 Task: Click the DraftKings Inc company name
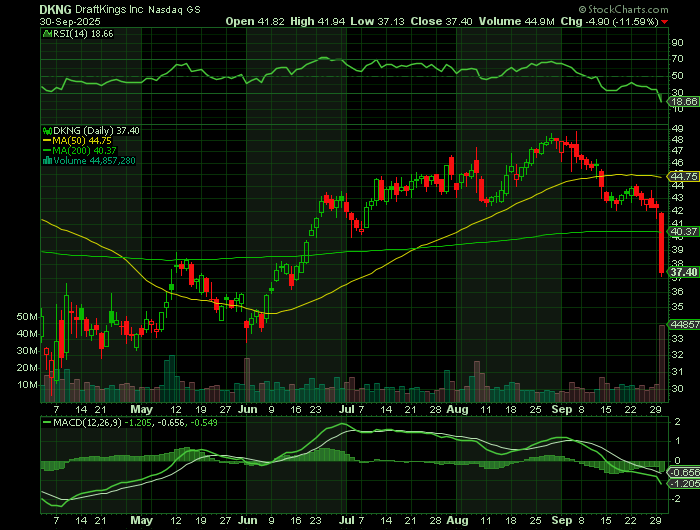[109, 9]
